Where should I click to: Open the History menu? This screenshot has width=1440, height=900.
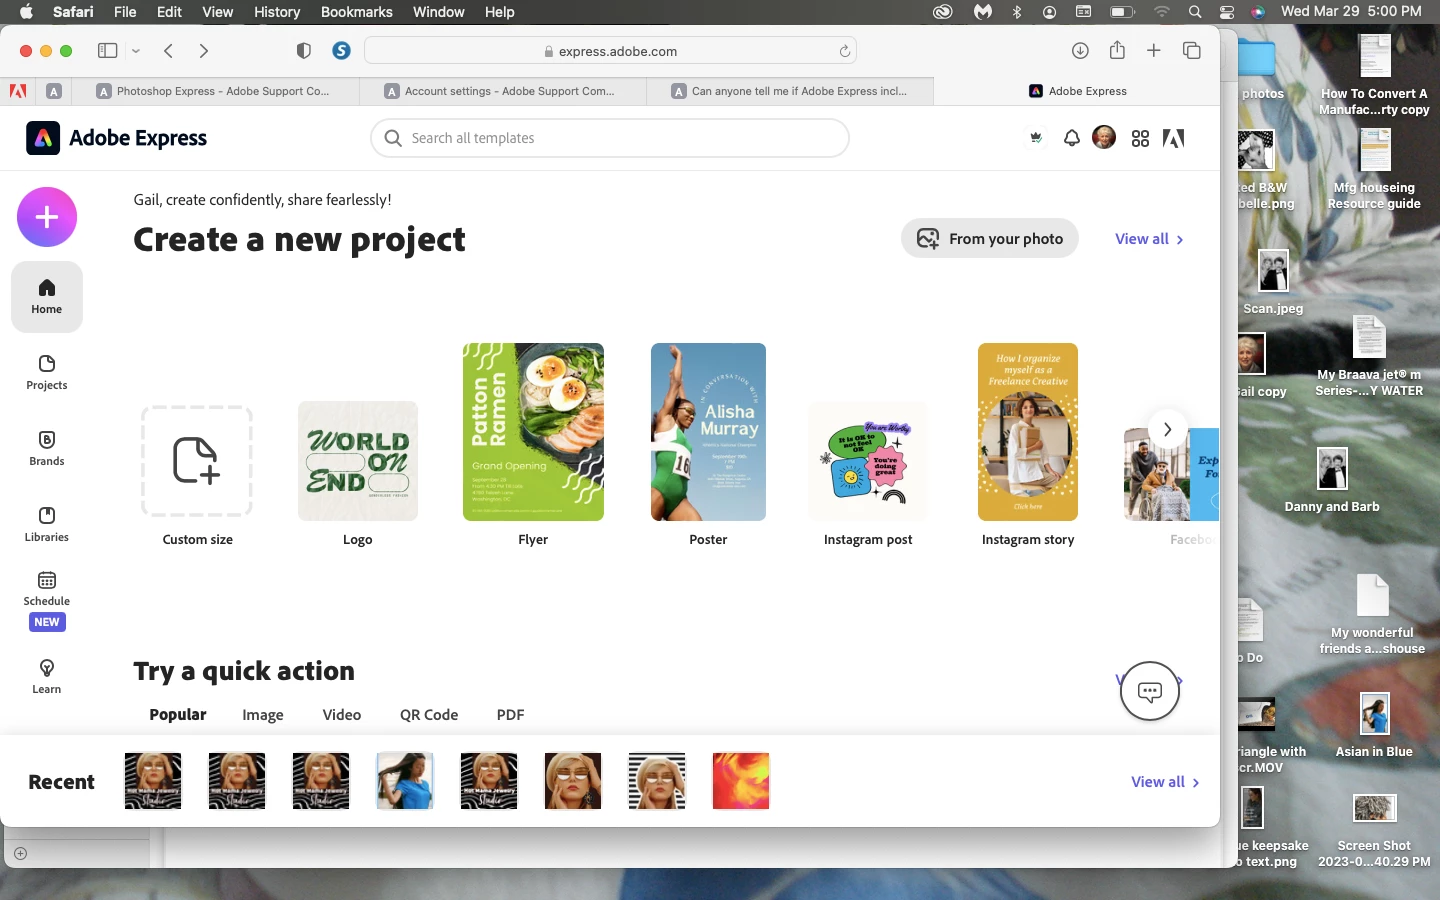[x=277, y=12]
